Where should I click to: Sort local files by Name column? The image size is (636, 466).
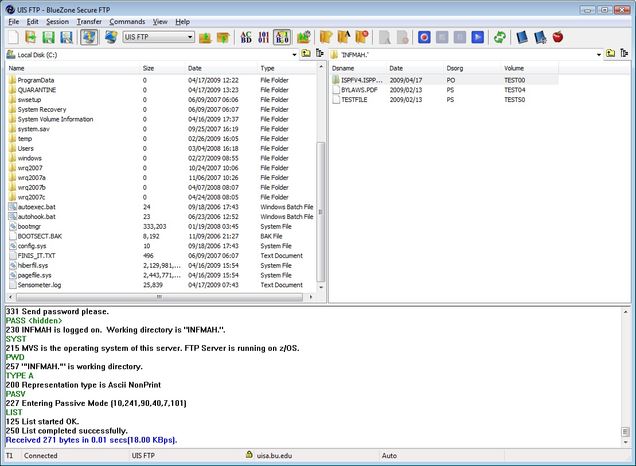(x=72, y=68)
